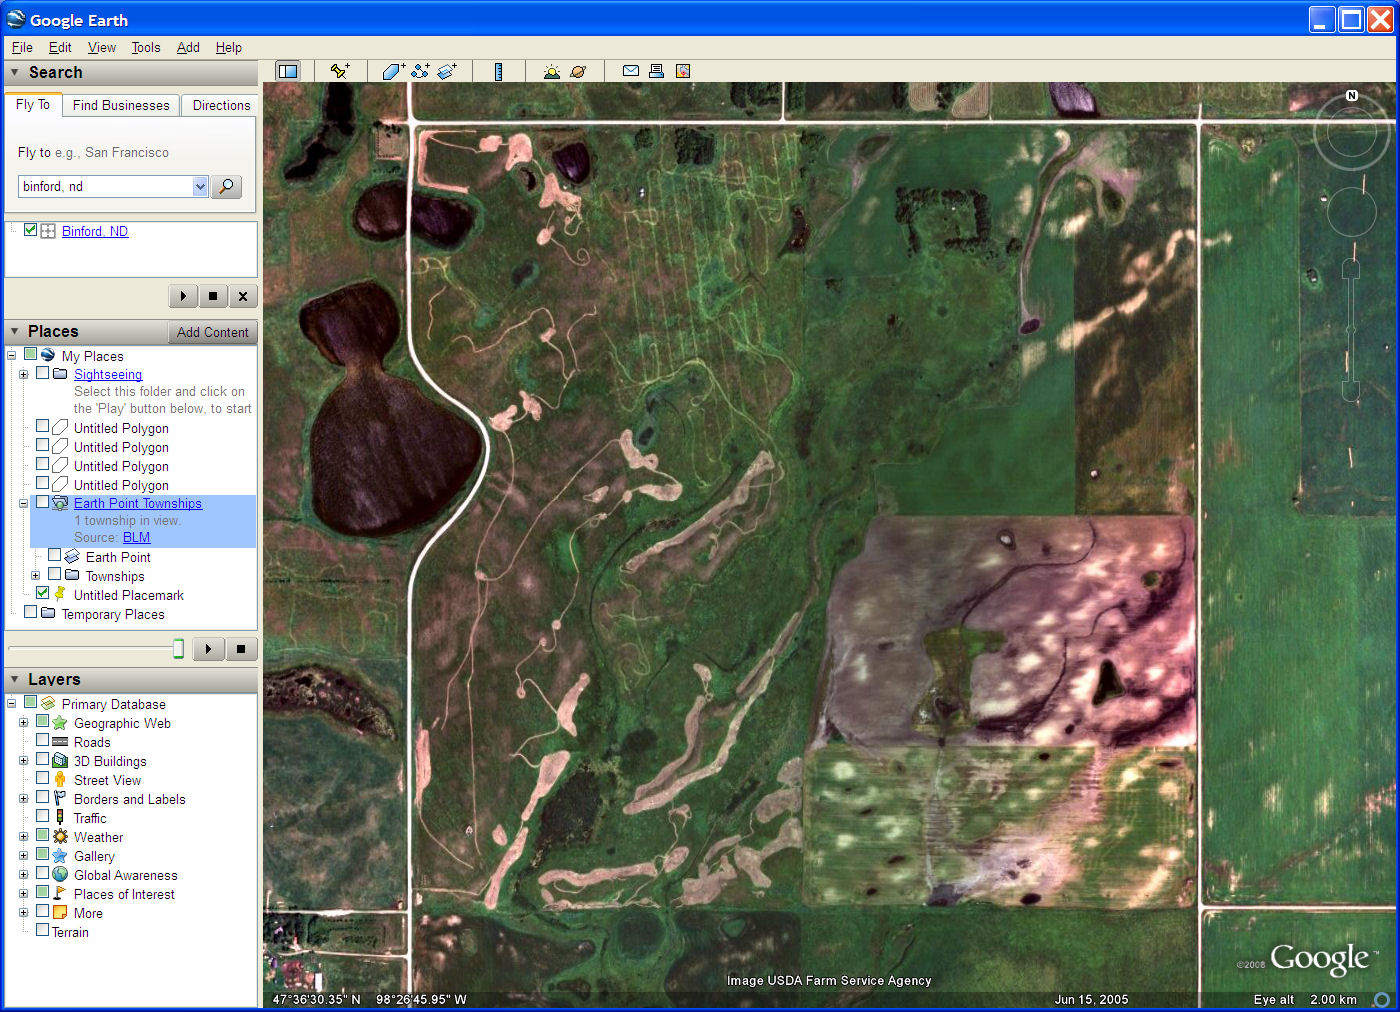Enable the Roads layer checkbox
The width and height of the screenshot is (1400, 1012).
pyautogui.click(x=43, y=741)
